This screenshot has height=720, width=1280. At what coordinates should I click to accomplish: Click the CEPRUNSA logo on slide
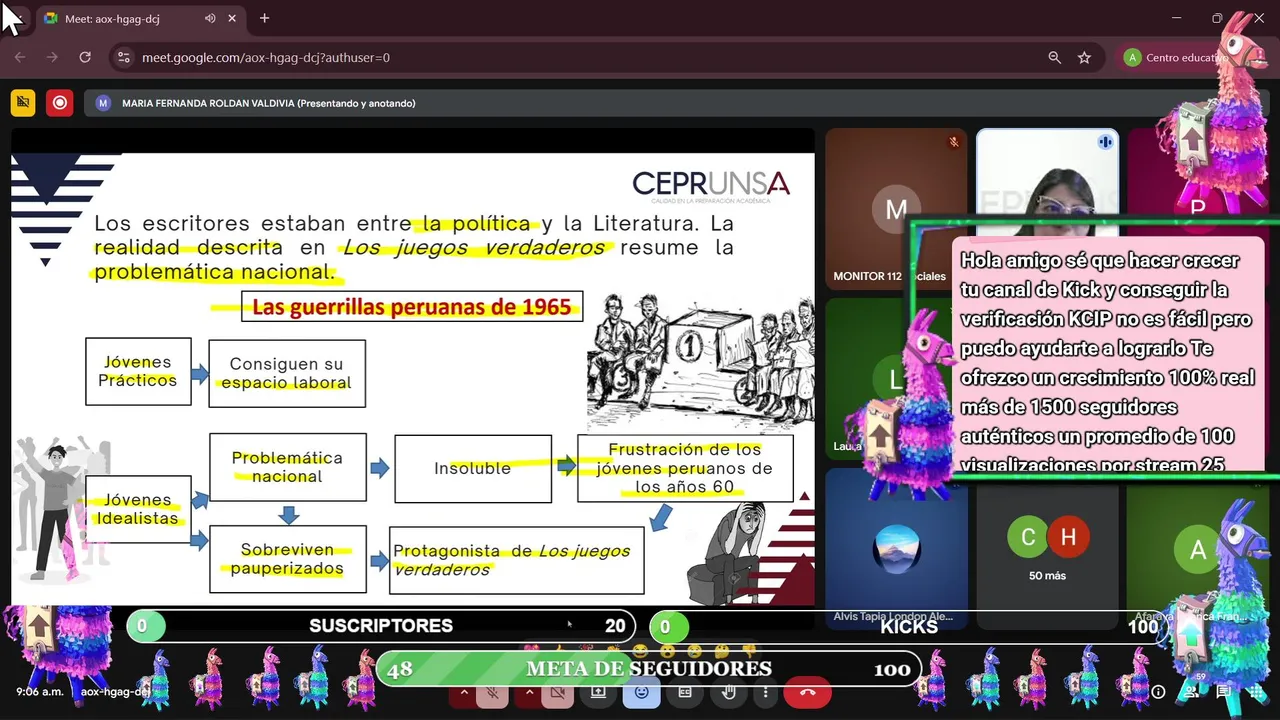coord(711,185)
